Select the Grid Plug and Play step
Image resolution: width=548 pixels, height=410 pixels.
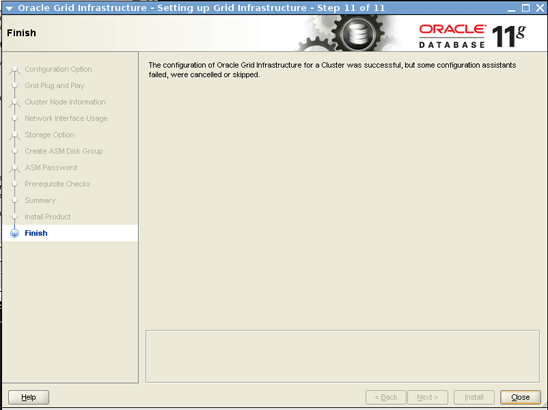coord(54,86)
